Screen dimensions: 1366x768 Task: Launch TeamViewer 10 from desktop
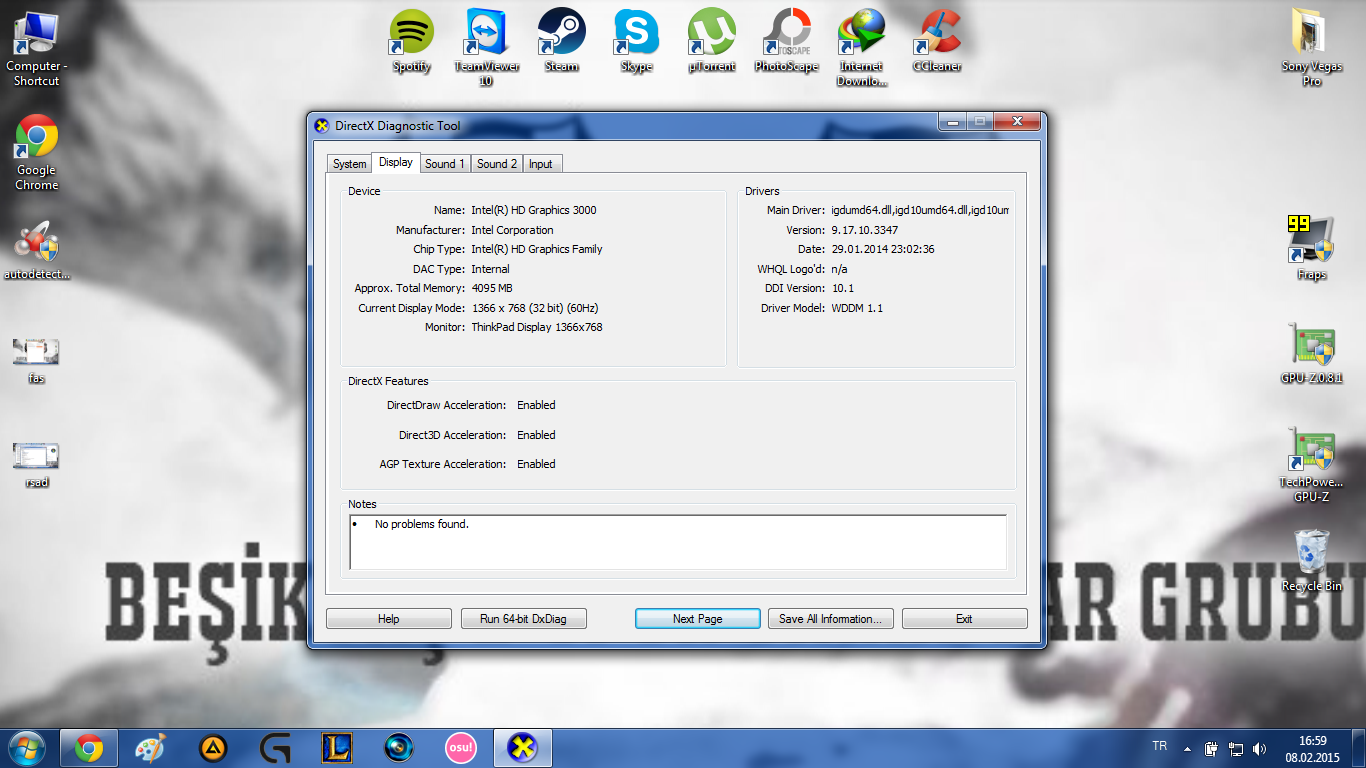pyautogui.click(x=486, y=47)
